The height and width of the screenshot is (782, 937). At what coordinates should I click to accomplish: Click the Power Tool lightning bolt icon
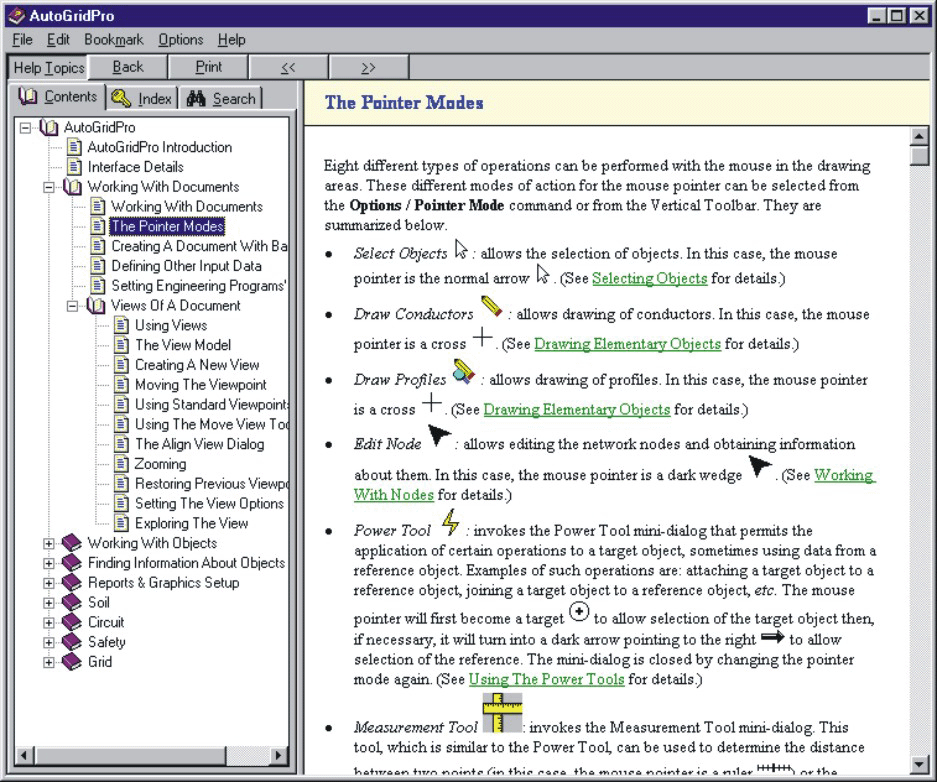pyautogui.click(x=451, y=523)
